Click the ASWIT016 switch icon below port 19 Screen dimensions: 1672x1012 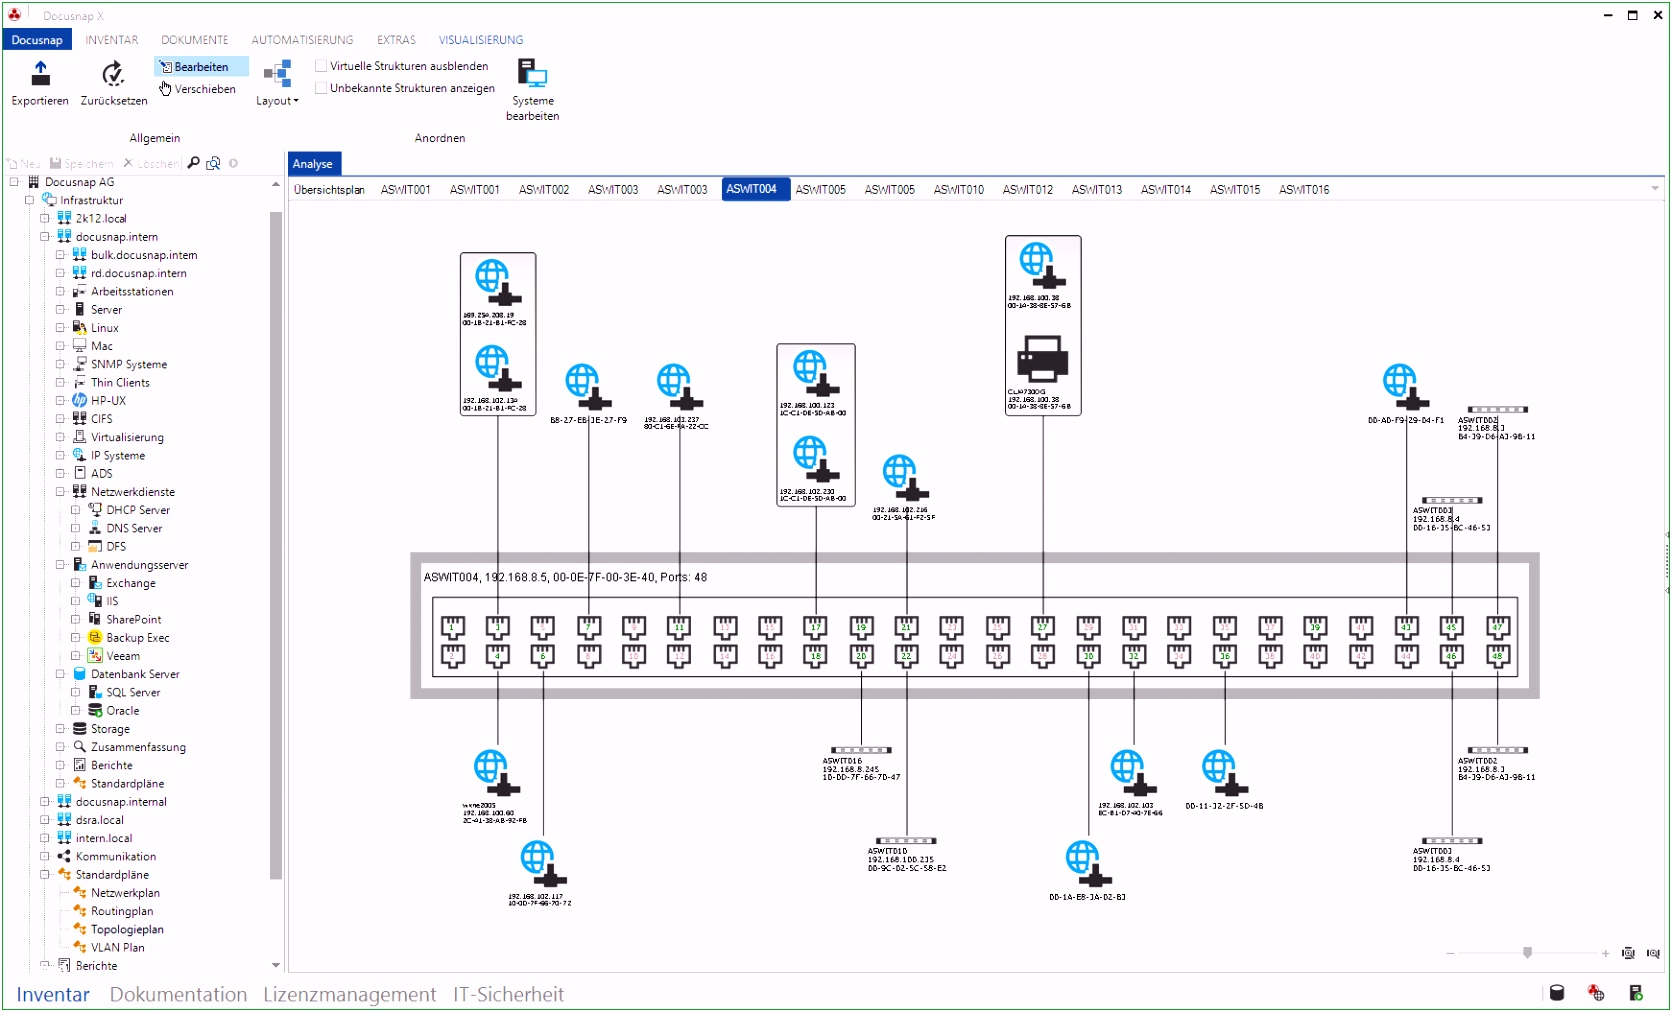point(861,750)
